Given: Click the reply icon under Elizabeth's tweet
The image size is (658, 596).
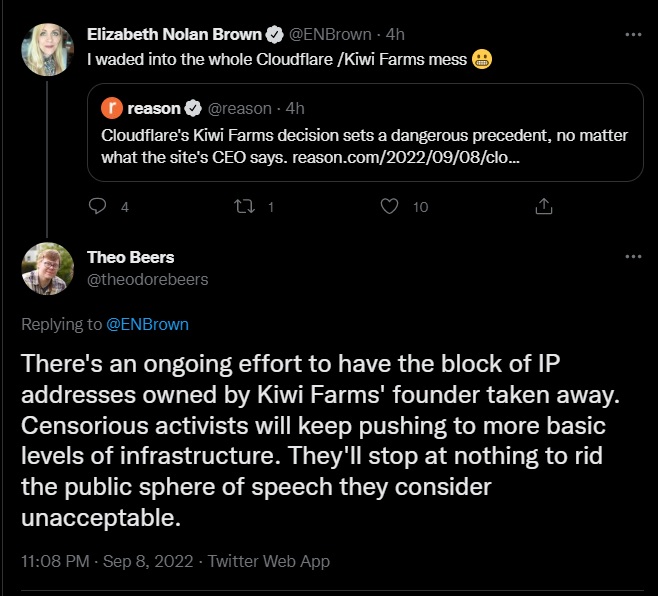Looking at the screenshot, I should tap(98, 206).
